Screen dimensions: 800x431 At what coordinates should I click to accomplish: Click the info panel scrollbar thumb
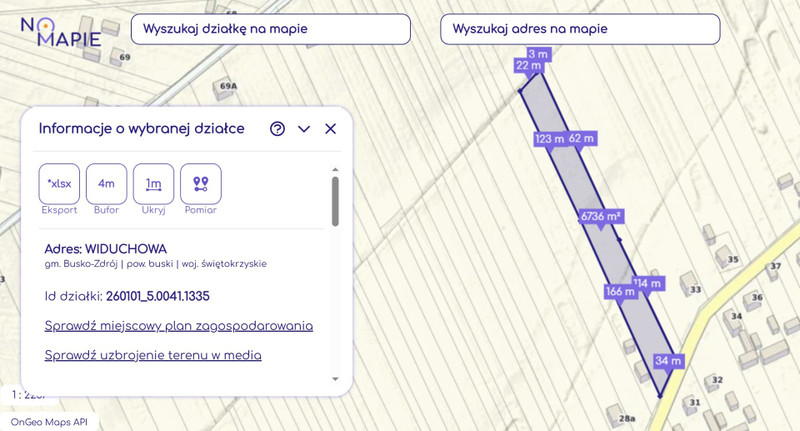tap(335, 201)
